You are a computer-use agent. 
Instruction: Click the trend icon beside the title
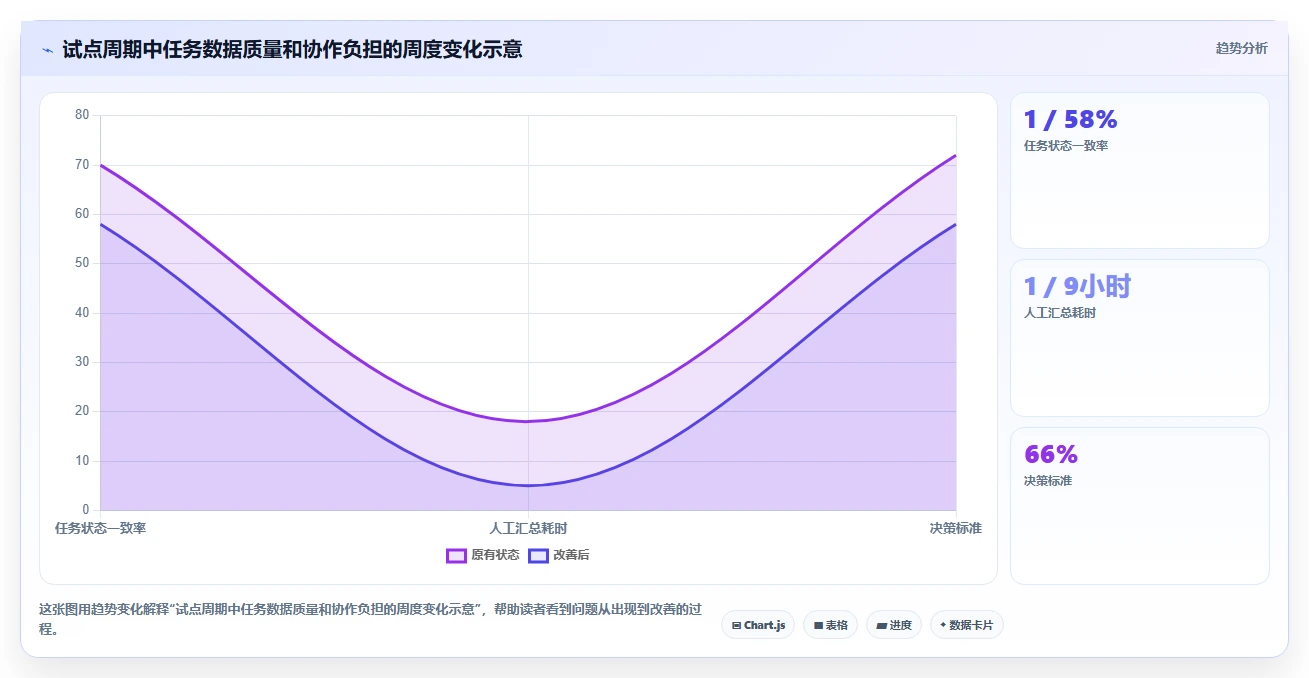click(47, 50)
